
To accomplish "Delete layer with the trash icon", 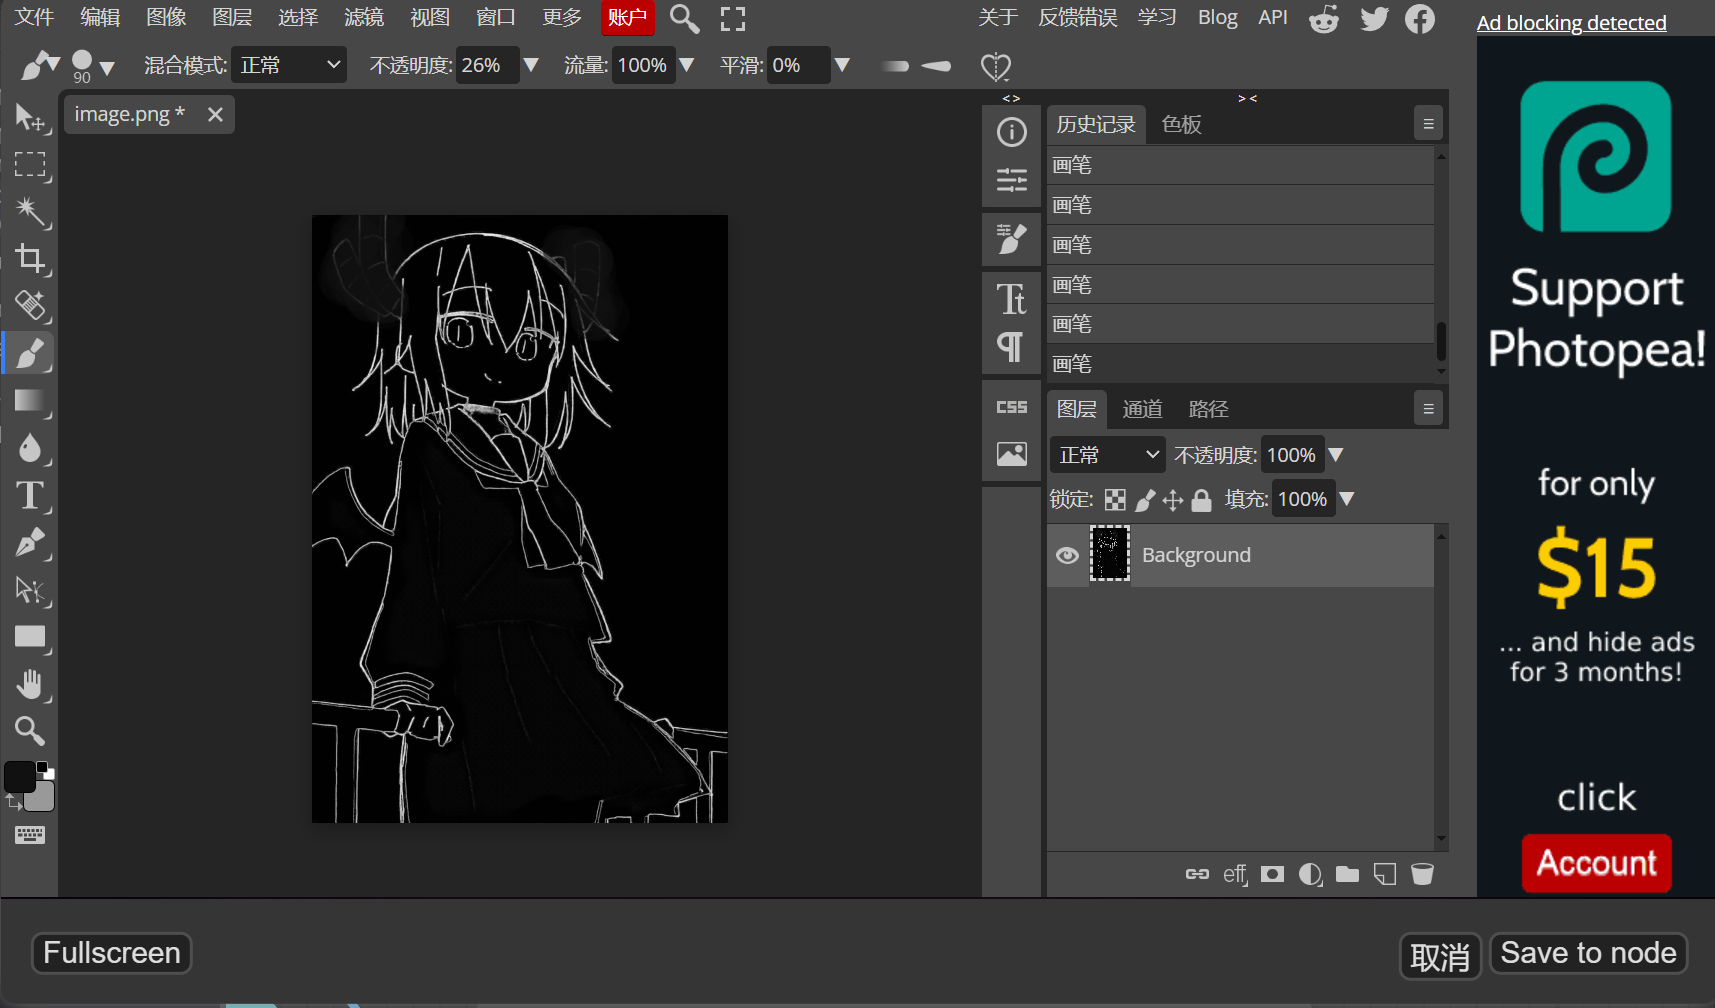I will point(1422,874).
